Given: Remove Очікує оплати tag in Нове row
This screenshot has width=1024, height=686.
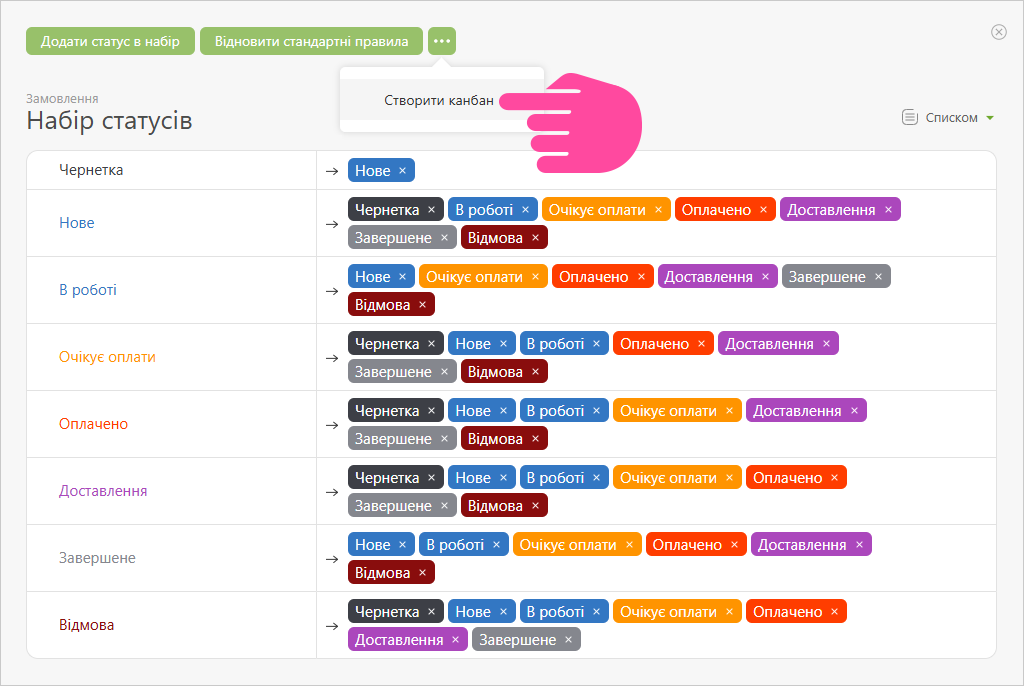Looking at the screenshot, I should (x=658, y=210).
